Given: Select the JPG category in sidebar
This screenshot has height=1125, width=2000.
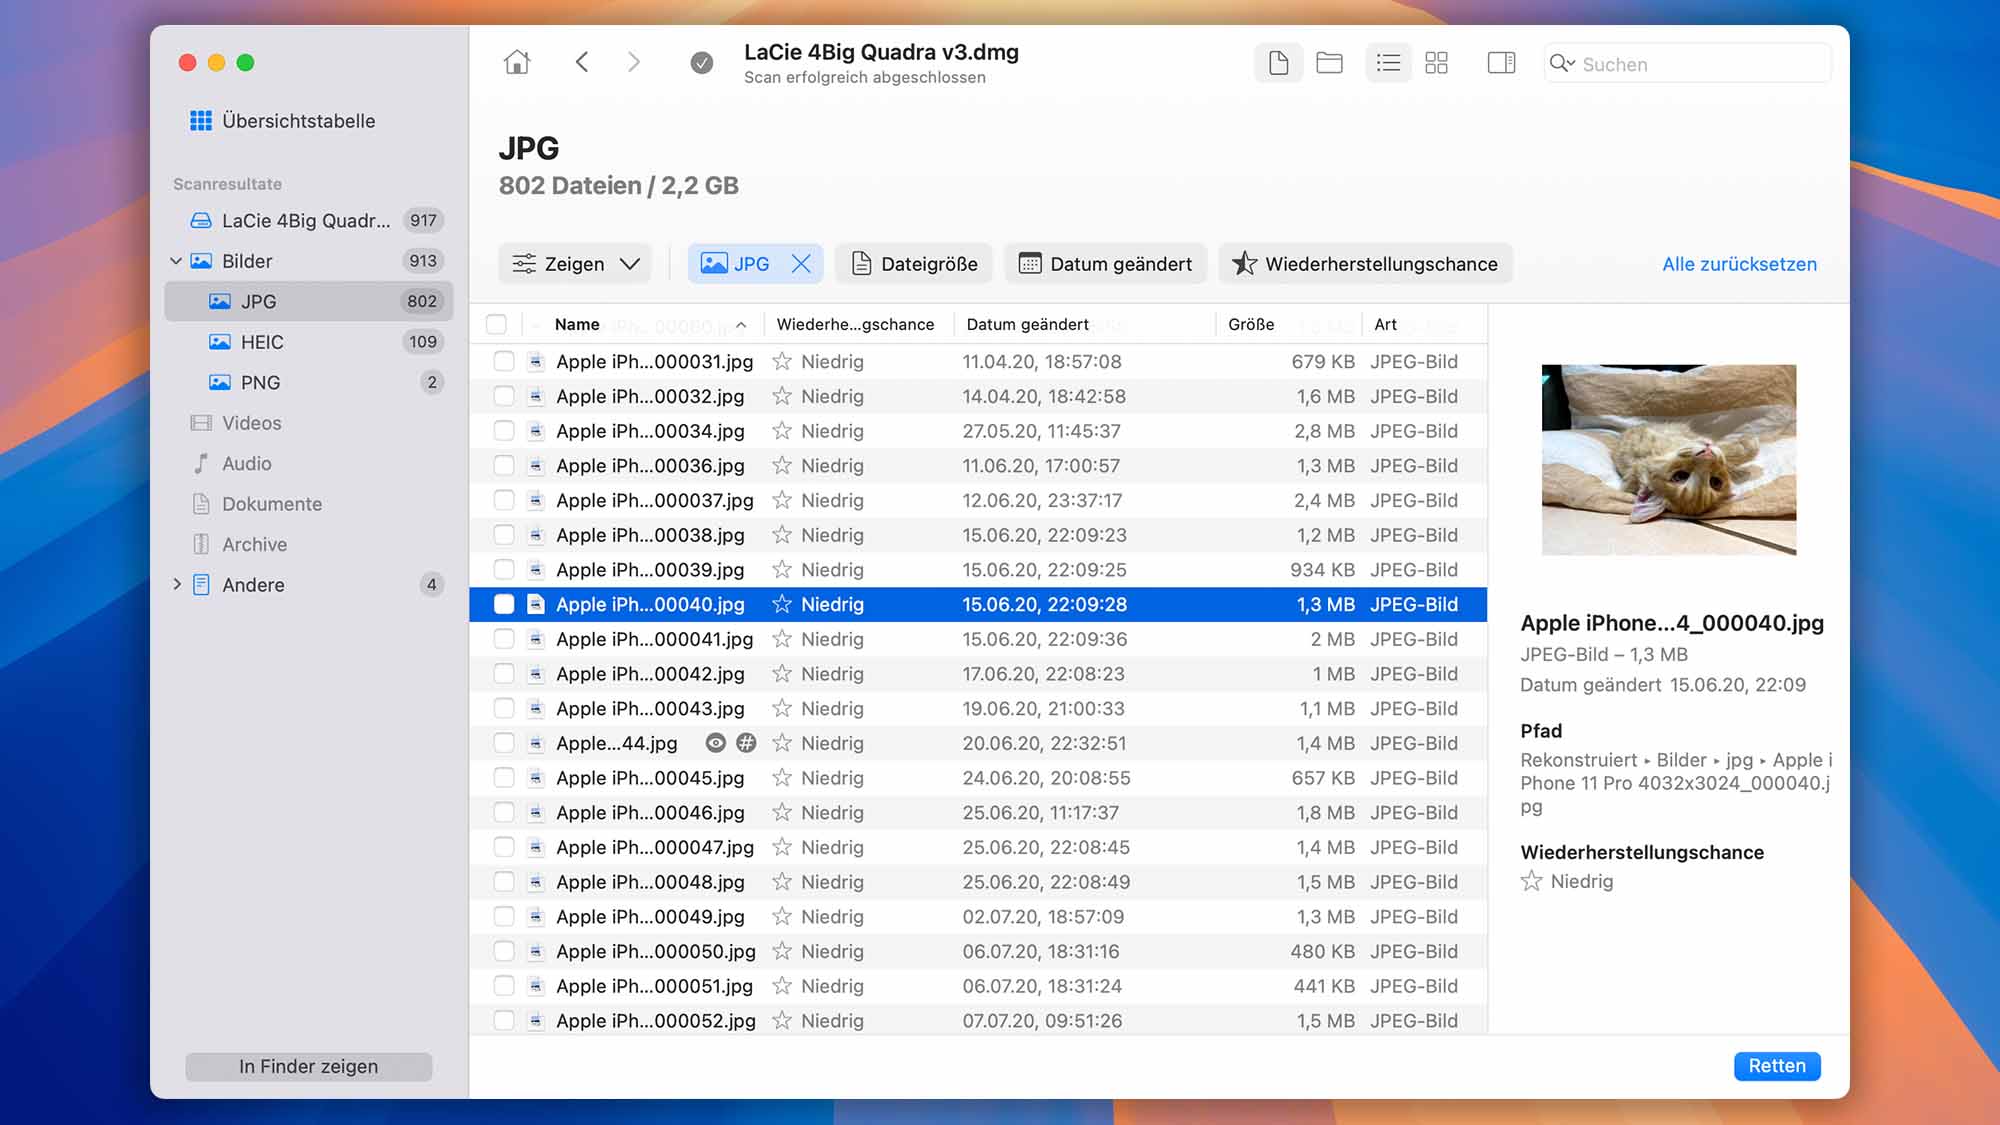Looking at the screenshot, I should pos(309,301).
